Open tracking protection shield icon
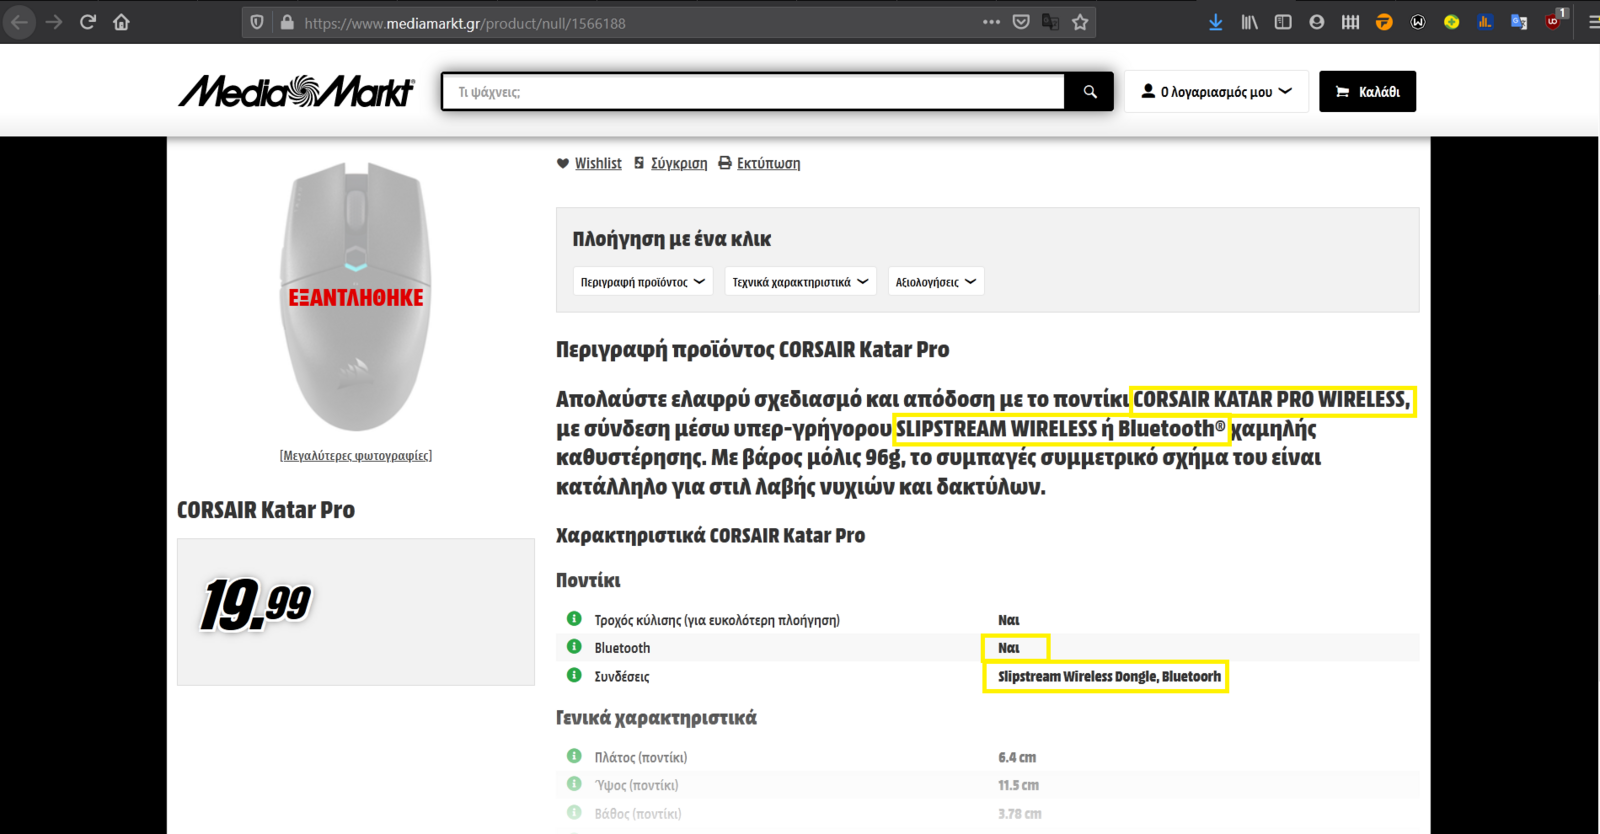This screenshot has height=834, width=1600. [x=257, y=22]
